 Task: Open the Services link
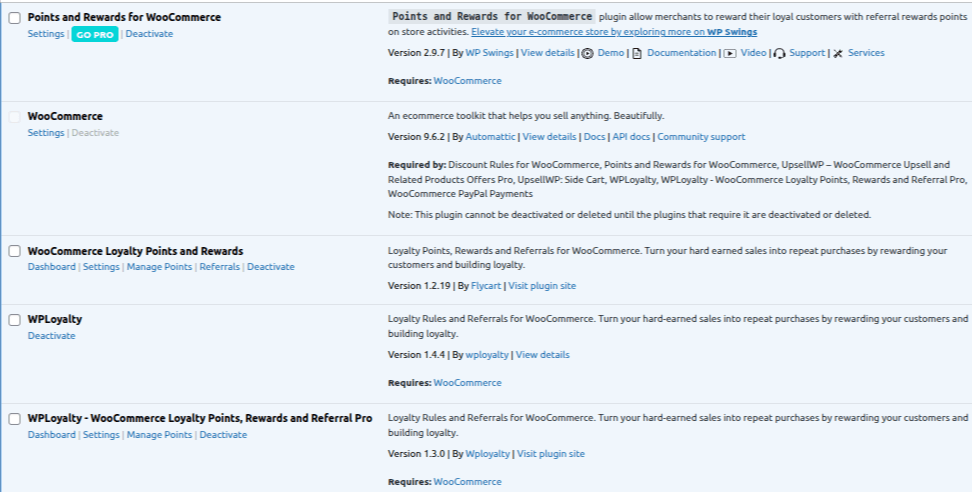click(866, 53)
